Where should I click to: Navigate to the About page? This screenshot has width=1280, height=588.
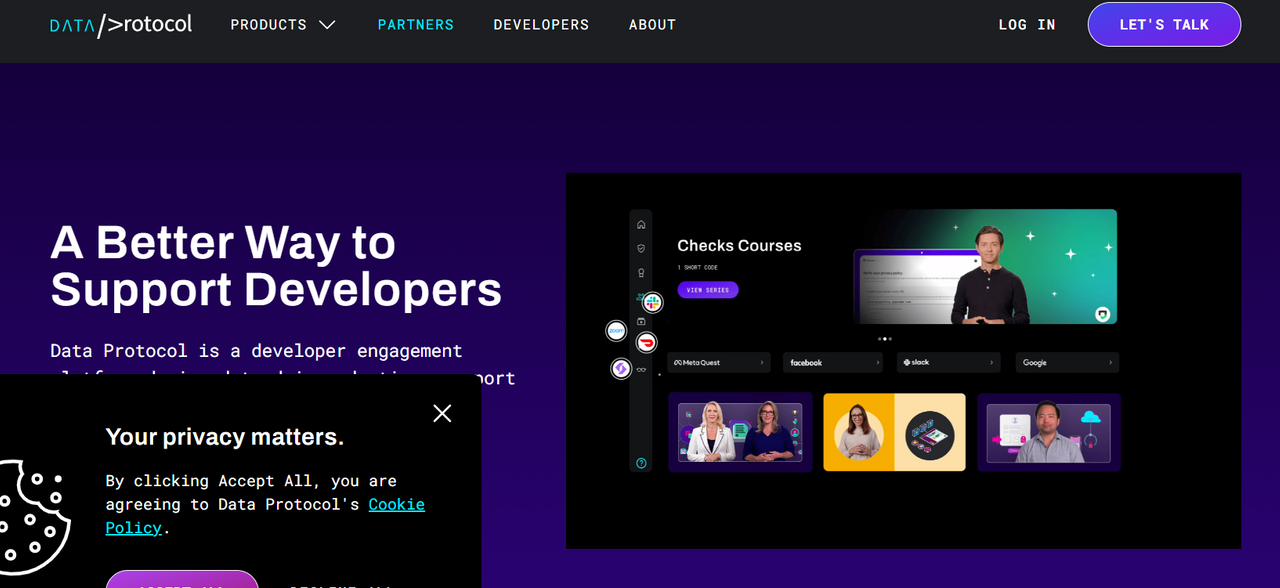652,24
